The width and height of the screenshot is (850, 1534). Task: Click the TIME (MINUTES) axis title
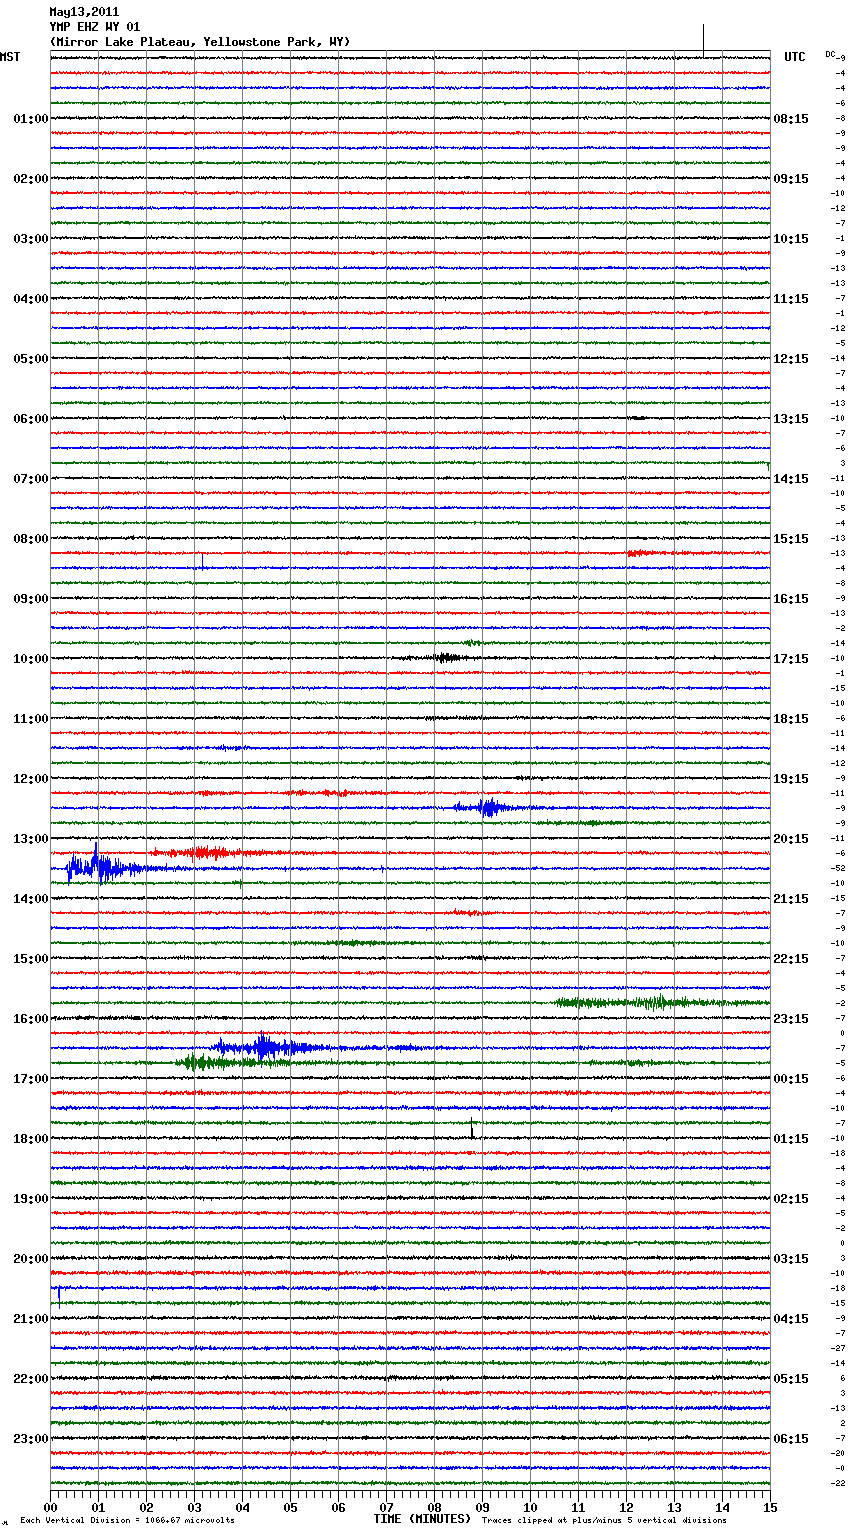422,1519
